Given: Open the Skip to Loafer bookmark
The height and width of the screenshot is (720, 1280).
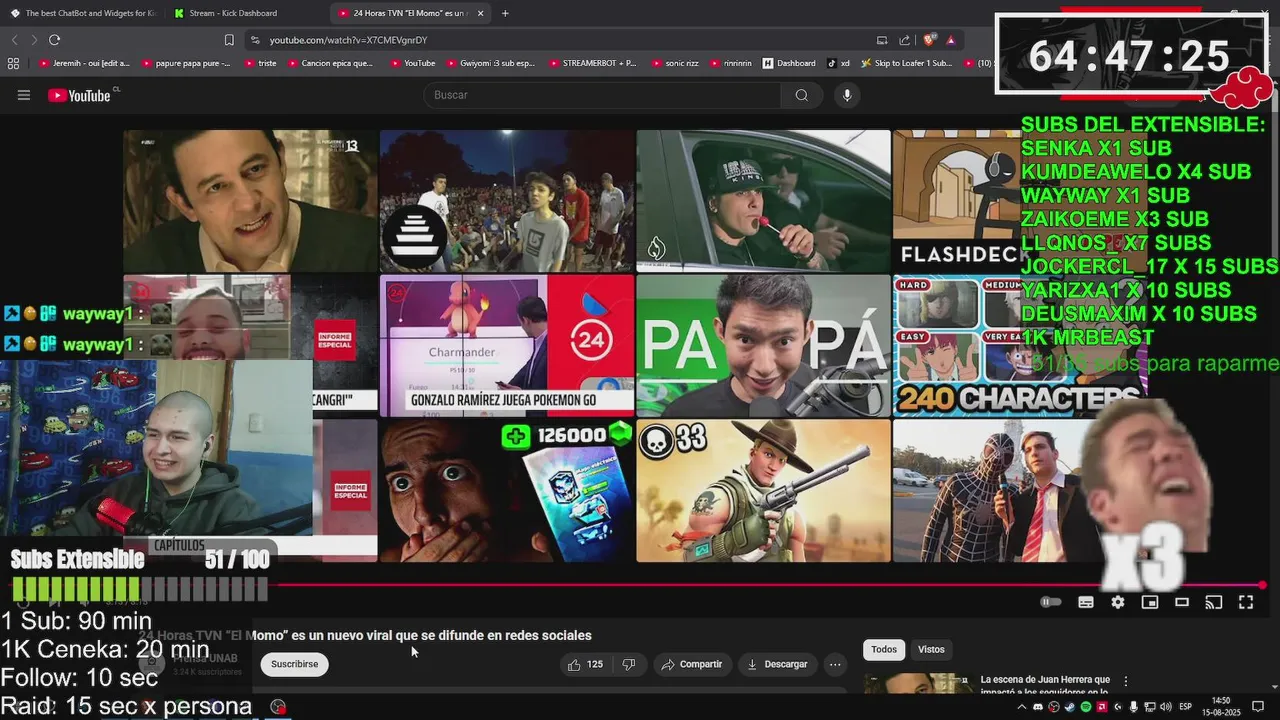Looking at the screenshot, I should coord(906,63).
